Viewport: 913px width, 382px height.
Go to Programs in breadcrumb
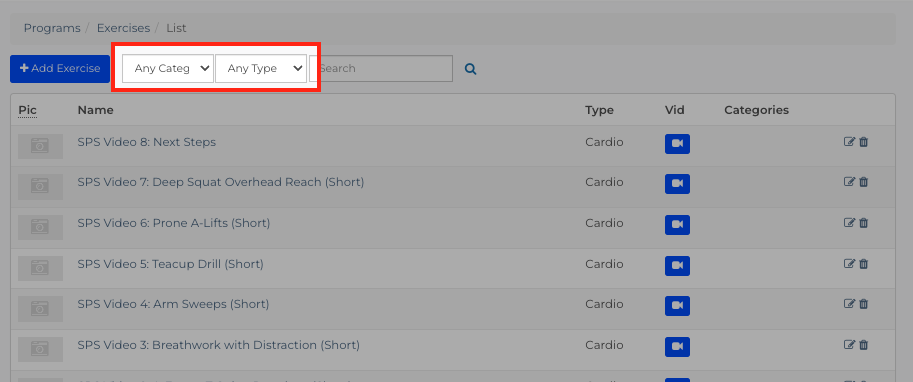[x=52, y=28]
